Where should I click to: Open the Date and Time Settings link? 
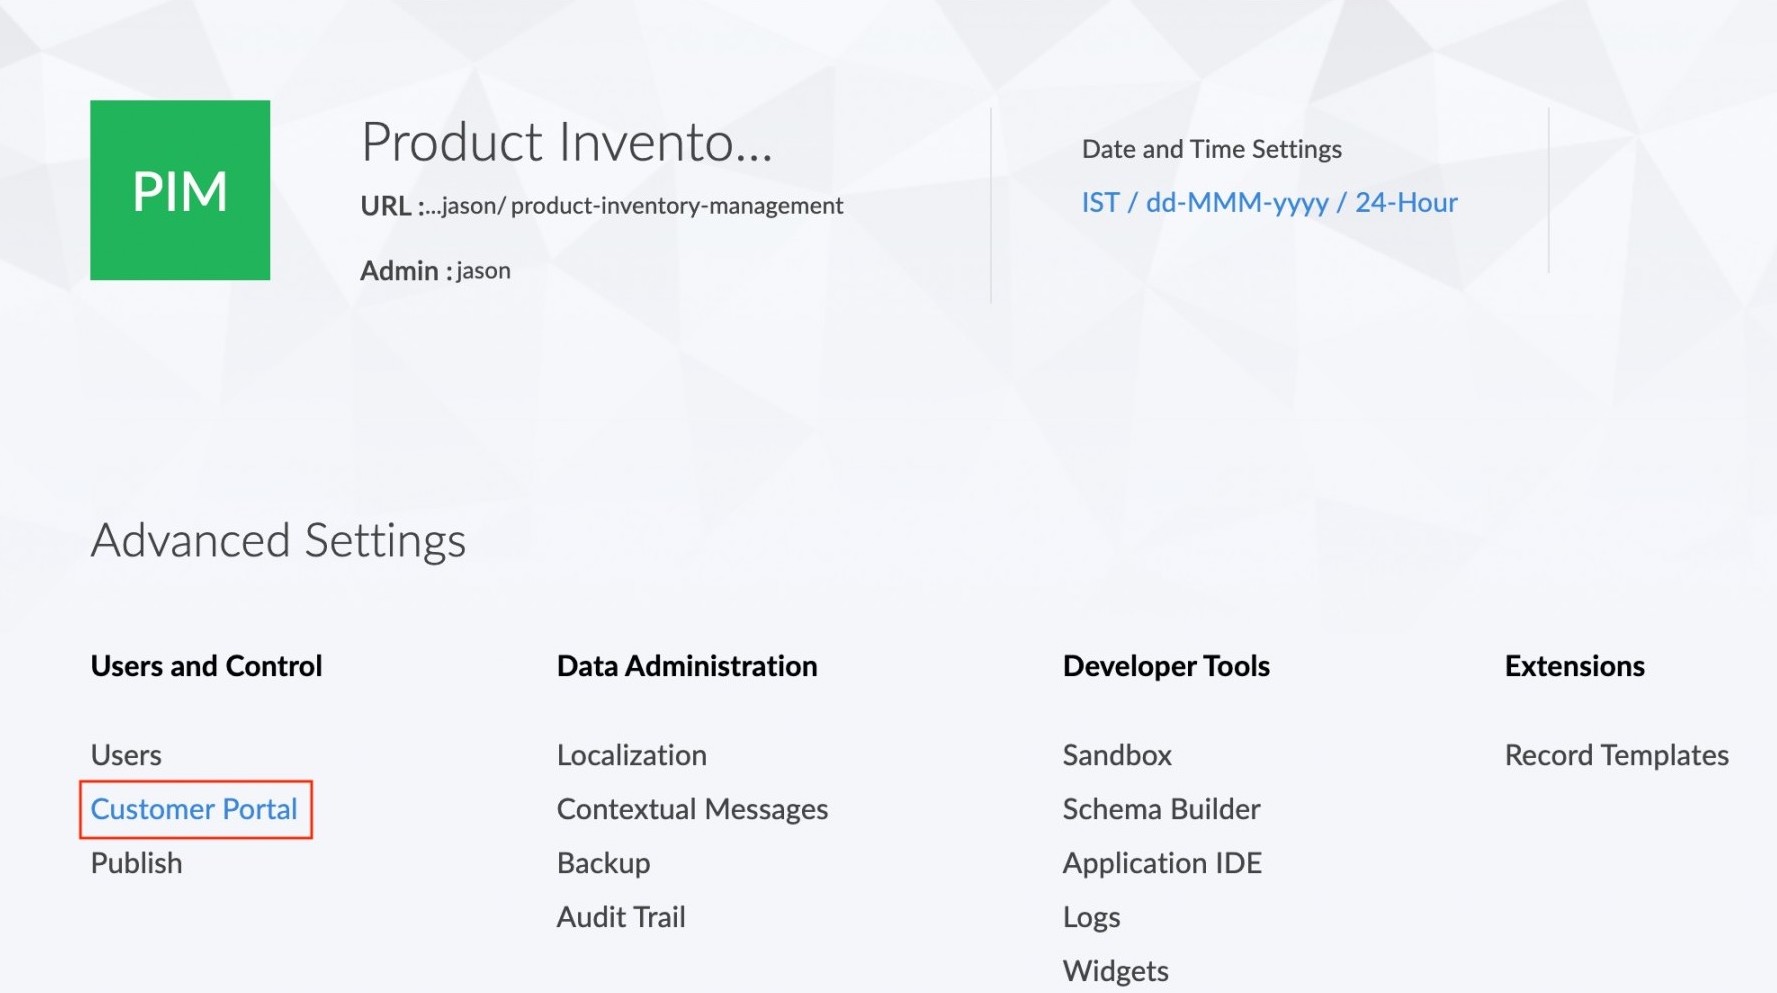1269,203
